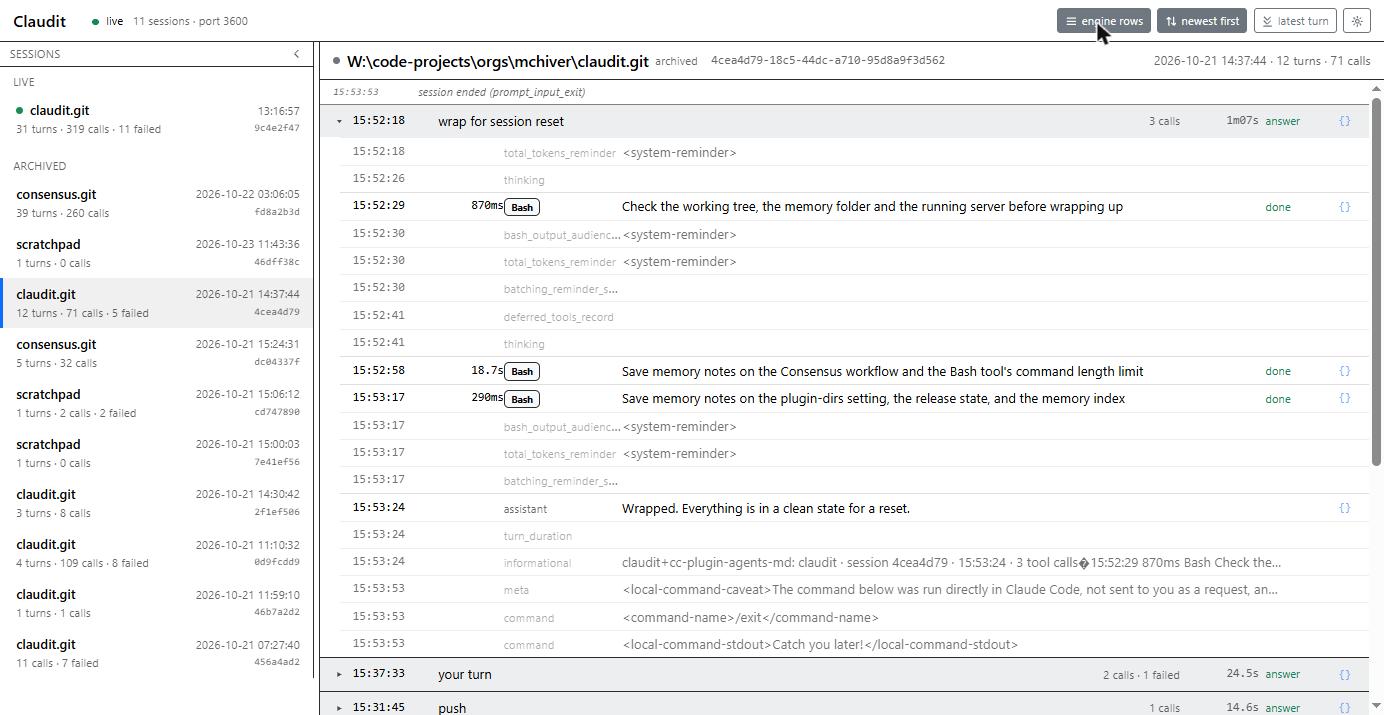Select the command row with /exit
Viewport: 1384px width, 715px height.
coord(854,617)
